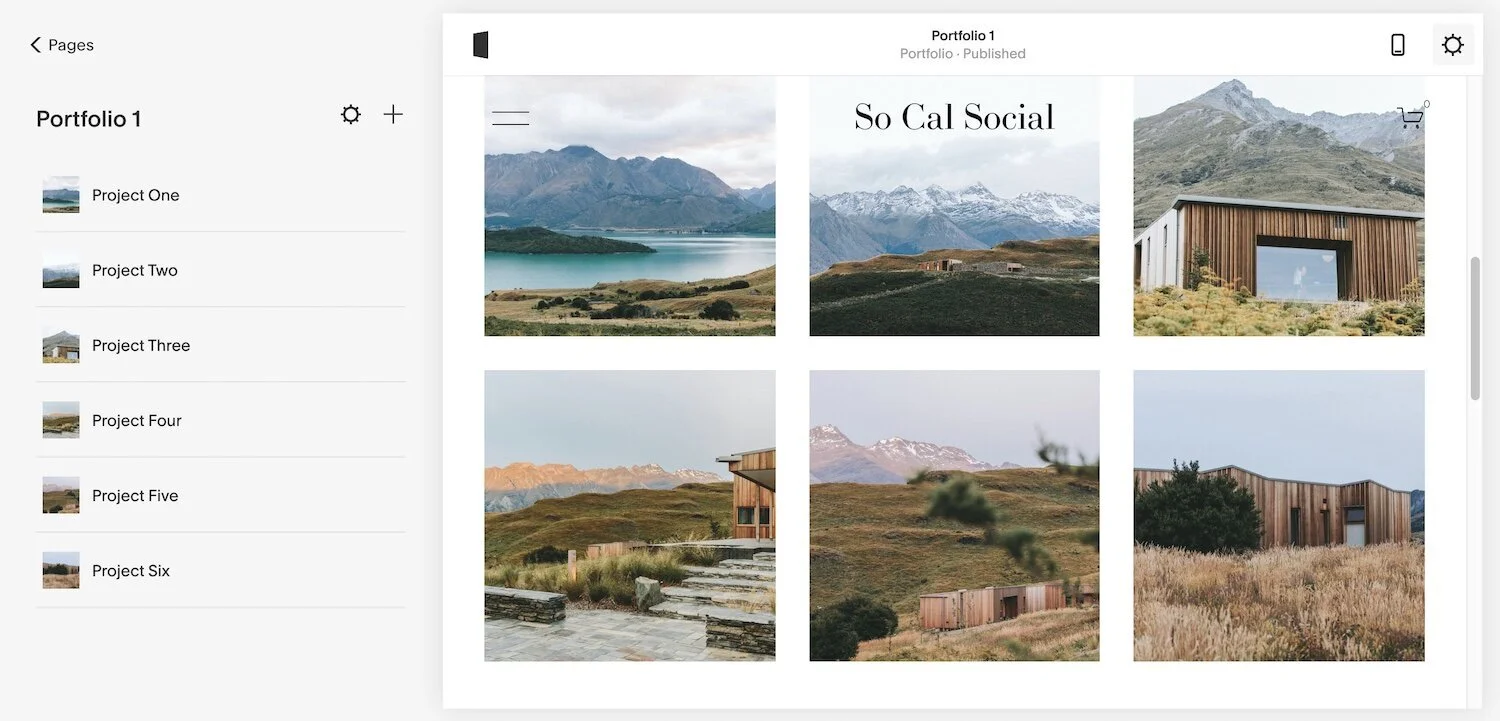Open the hamburger menu on site preview
1500x721 pixels.
[510, 118]
